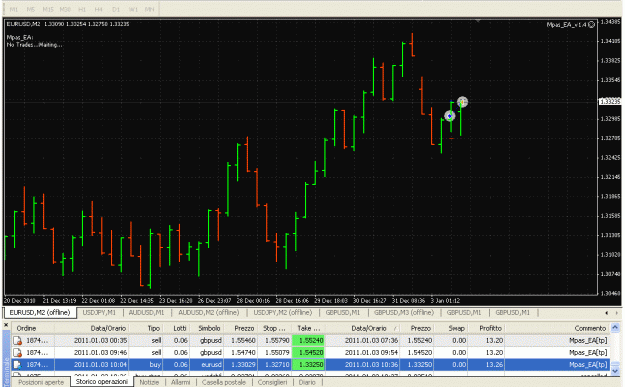Select the H1 timeframe button
625x387 pixels.
[82, 9]
